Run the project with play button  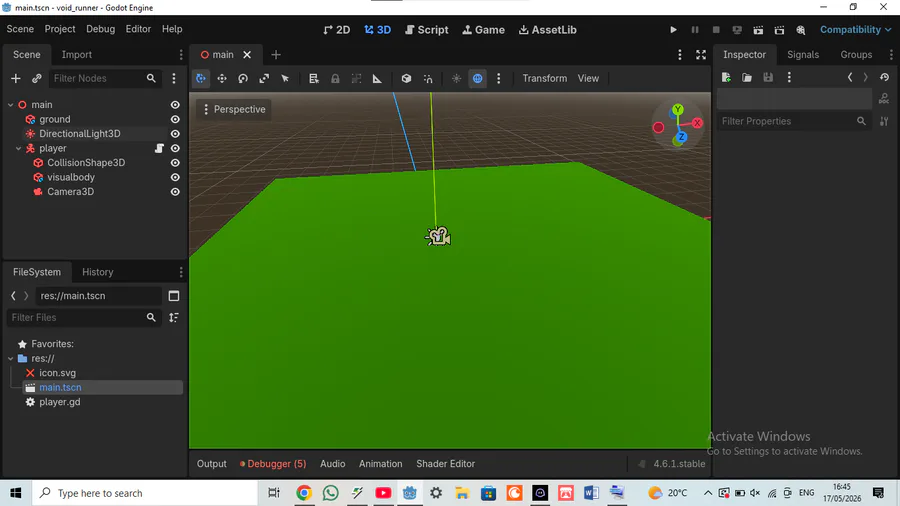coord(673,30)
